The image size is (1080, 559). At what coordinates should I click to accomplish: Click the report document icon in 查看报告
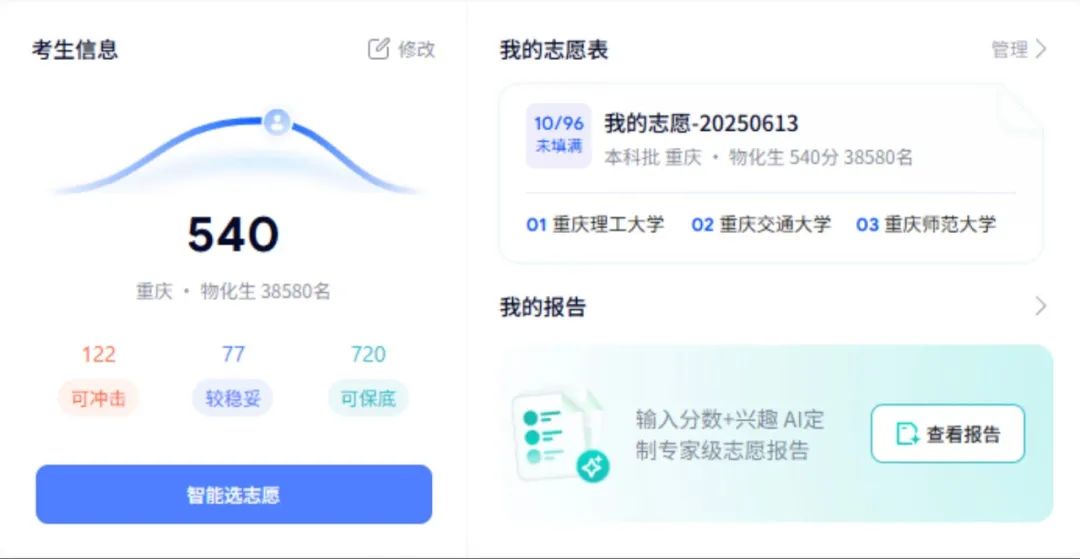coord(907,434)
